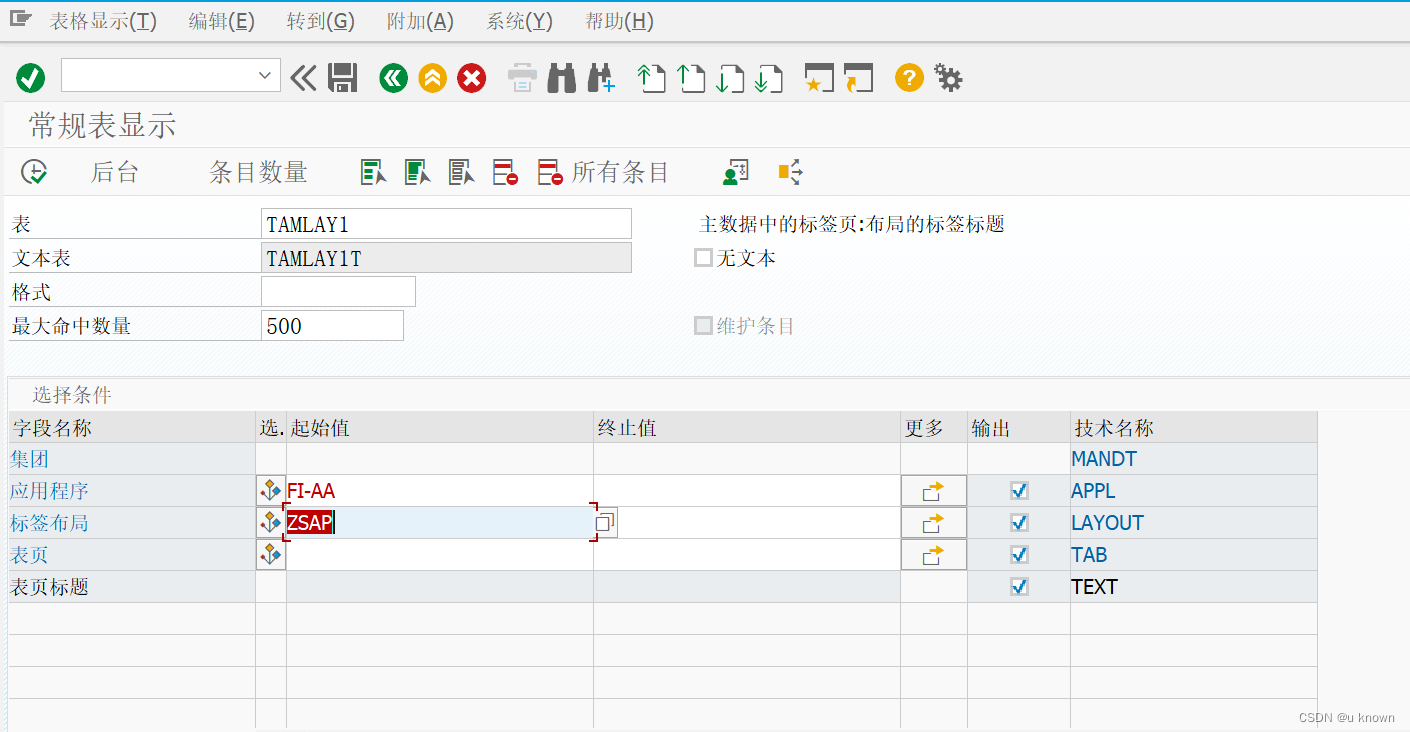Open selection option icon for 表页 row
Viewport: 1410px width, 732px height.
tap(271, 555)
